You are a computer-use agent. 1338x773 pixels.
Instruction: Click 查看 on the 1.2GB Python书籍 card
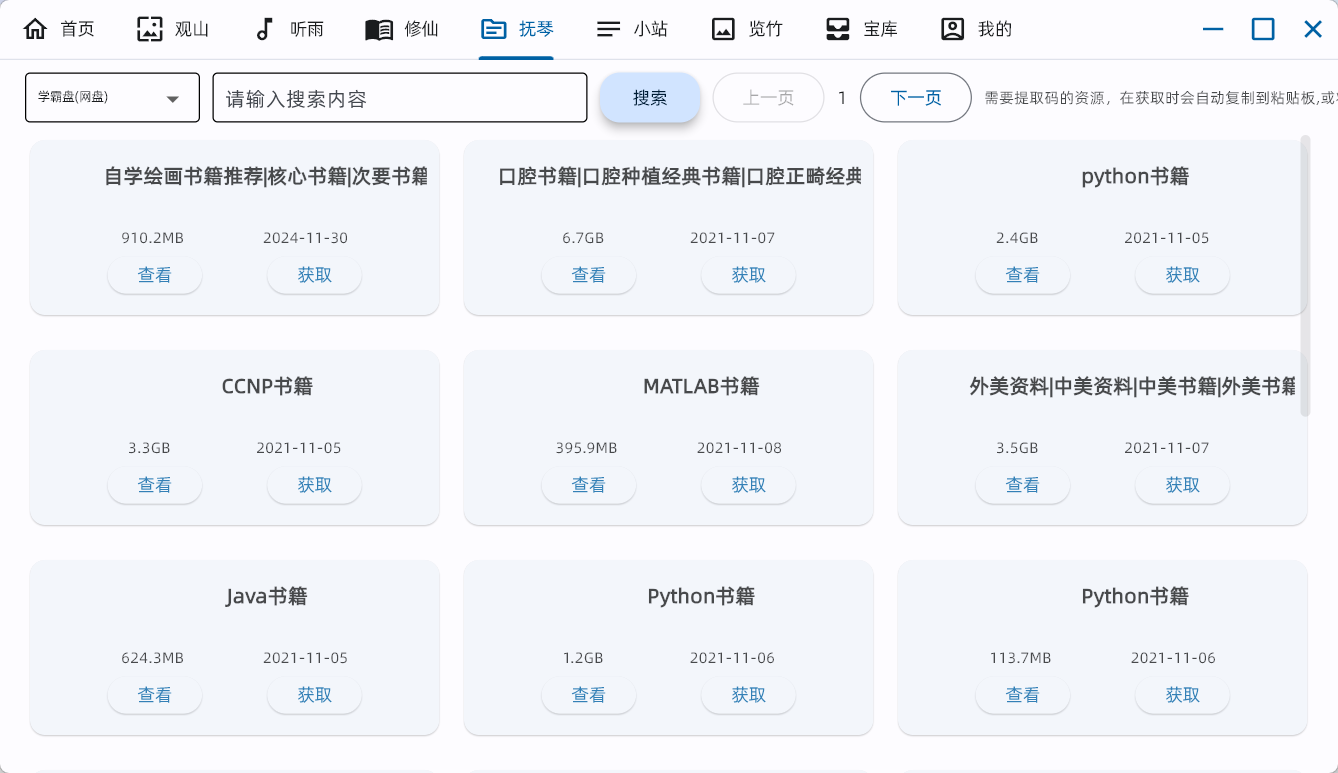pos(589,695)
